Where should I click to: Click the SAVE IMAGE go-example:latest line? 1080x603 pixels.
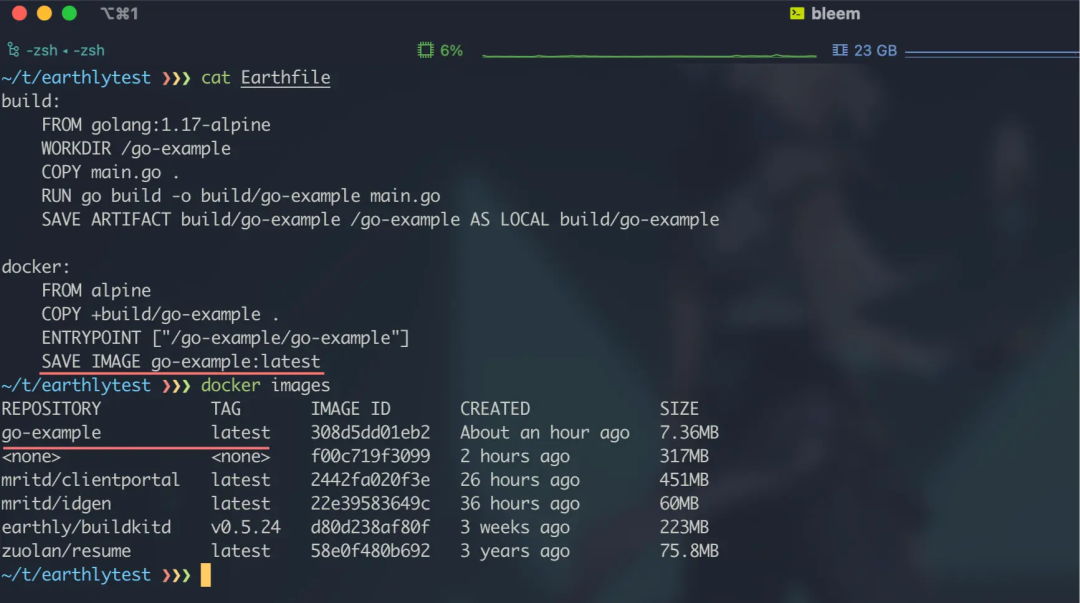coord(180,362)
